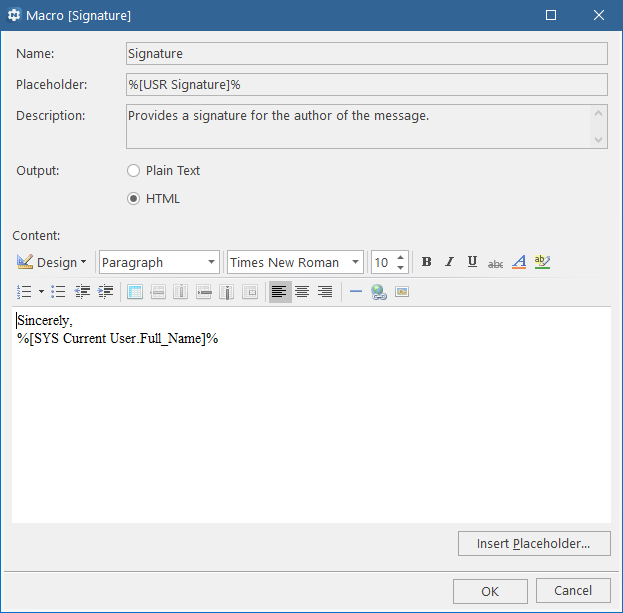623x613 pixels.
Task: Insert a hyperlink using link icon
Action: click(x=379, y=292)
